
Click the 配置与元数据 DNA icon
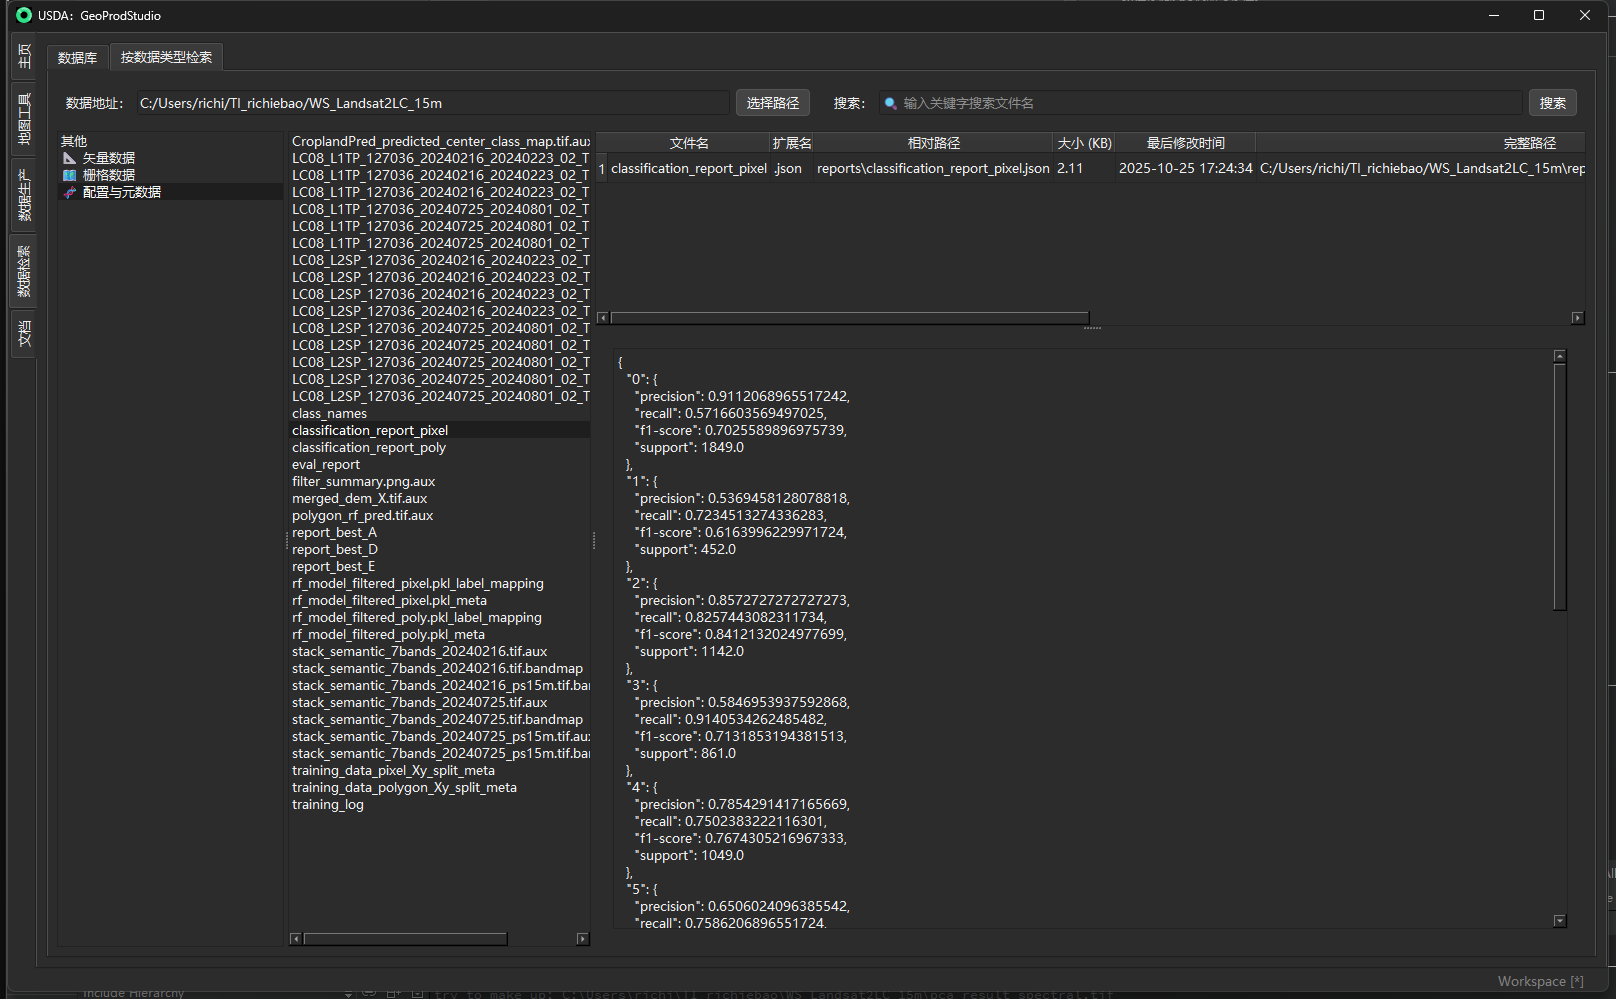tap(69, 192)
